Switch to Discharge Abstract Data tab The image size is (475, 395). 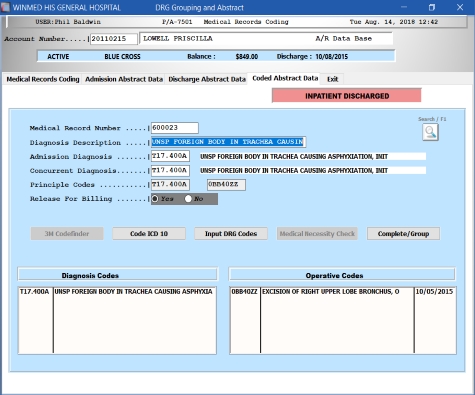pos(207,79)
